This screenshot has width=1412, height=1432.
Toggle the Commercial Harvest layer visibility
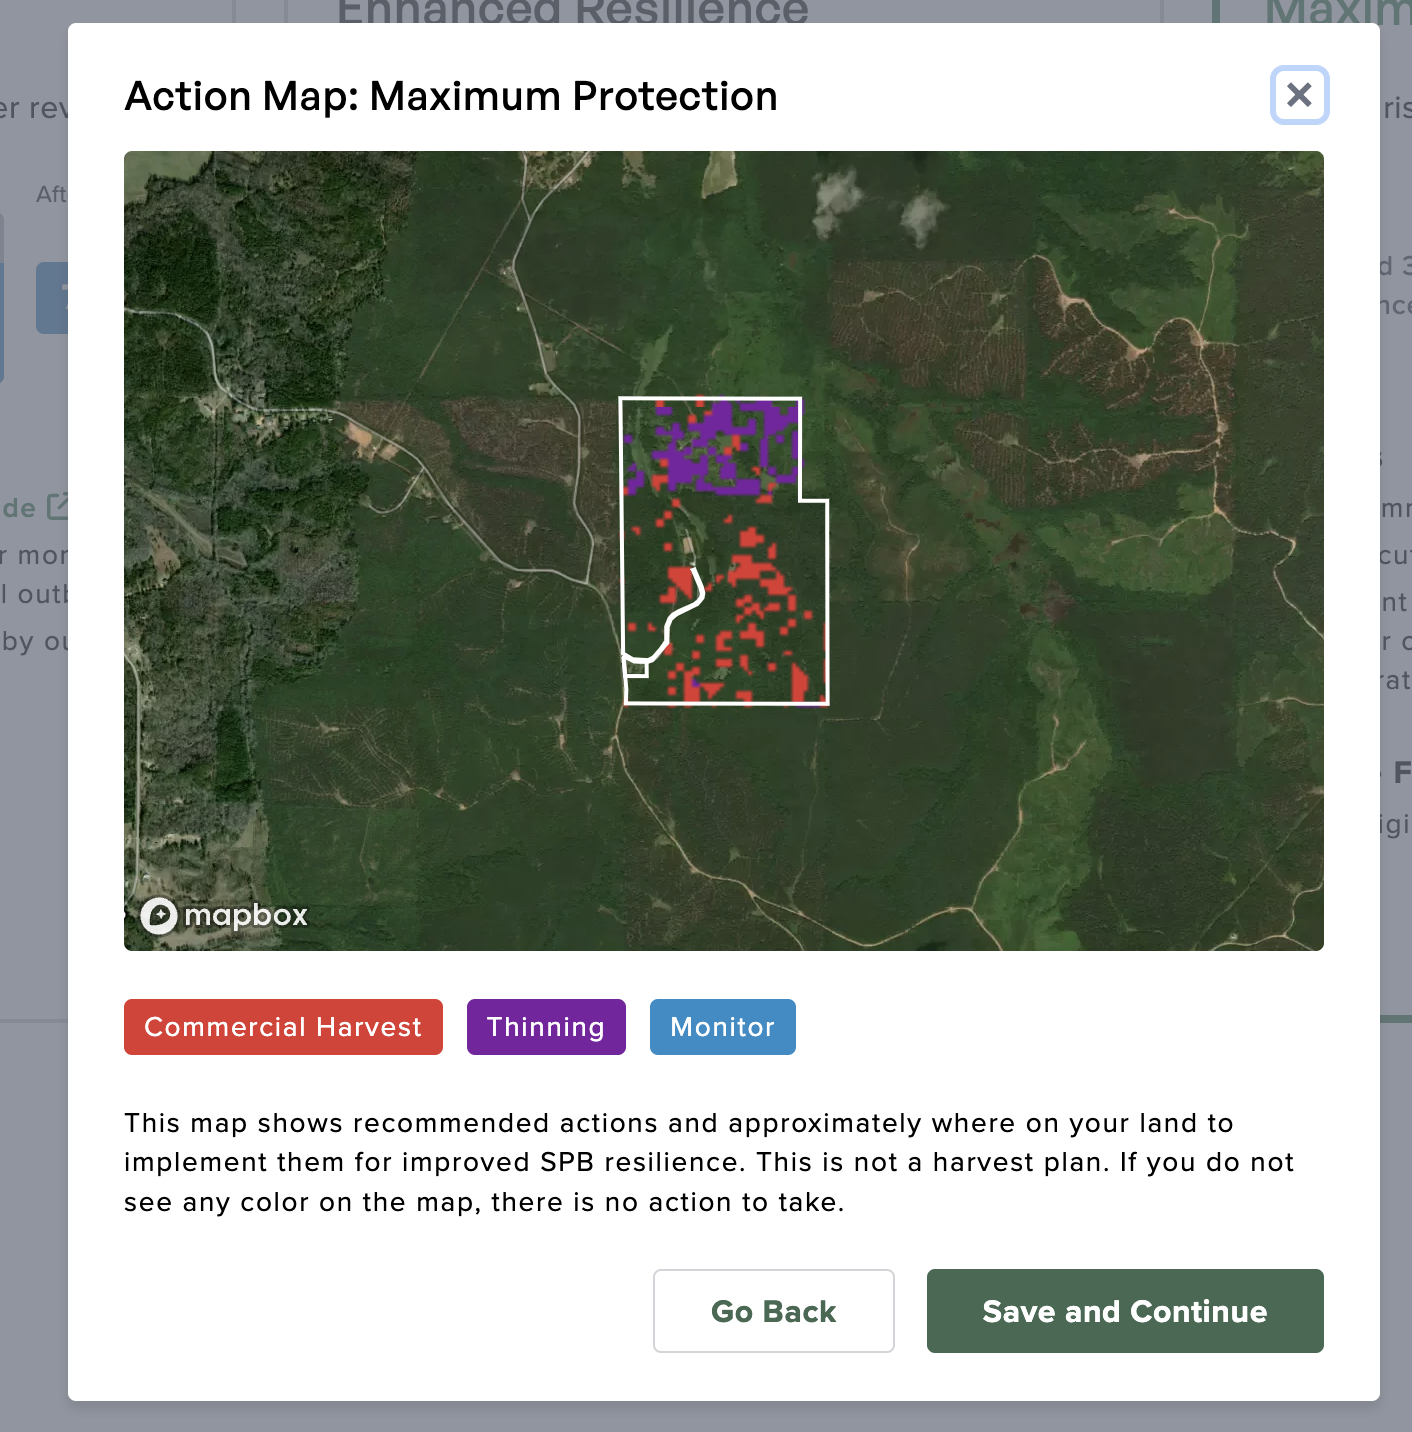click(283, 1027)
